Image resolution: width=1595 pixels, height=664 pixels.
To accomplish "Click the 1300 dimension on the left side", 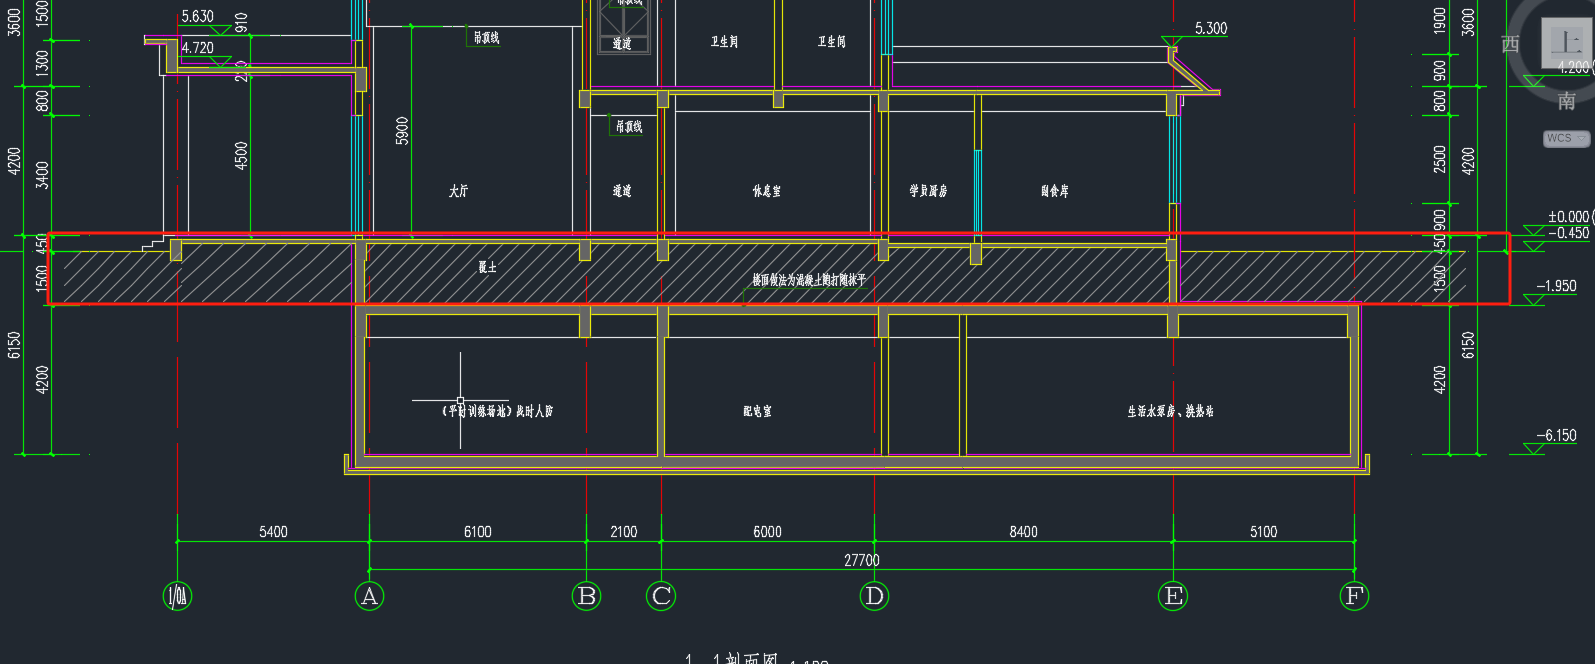I will [x=42, y=62].
